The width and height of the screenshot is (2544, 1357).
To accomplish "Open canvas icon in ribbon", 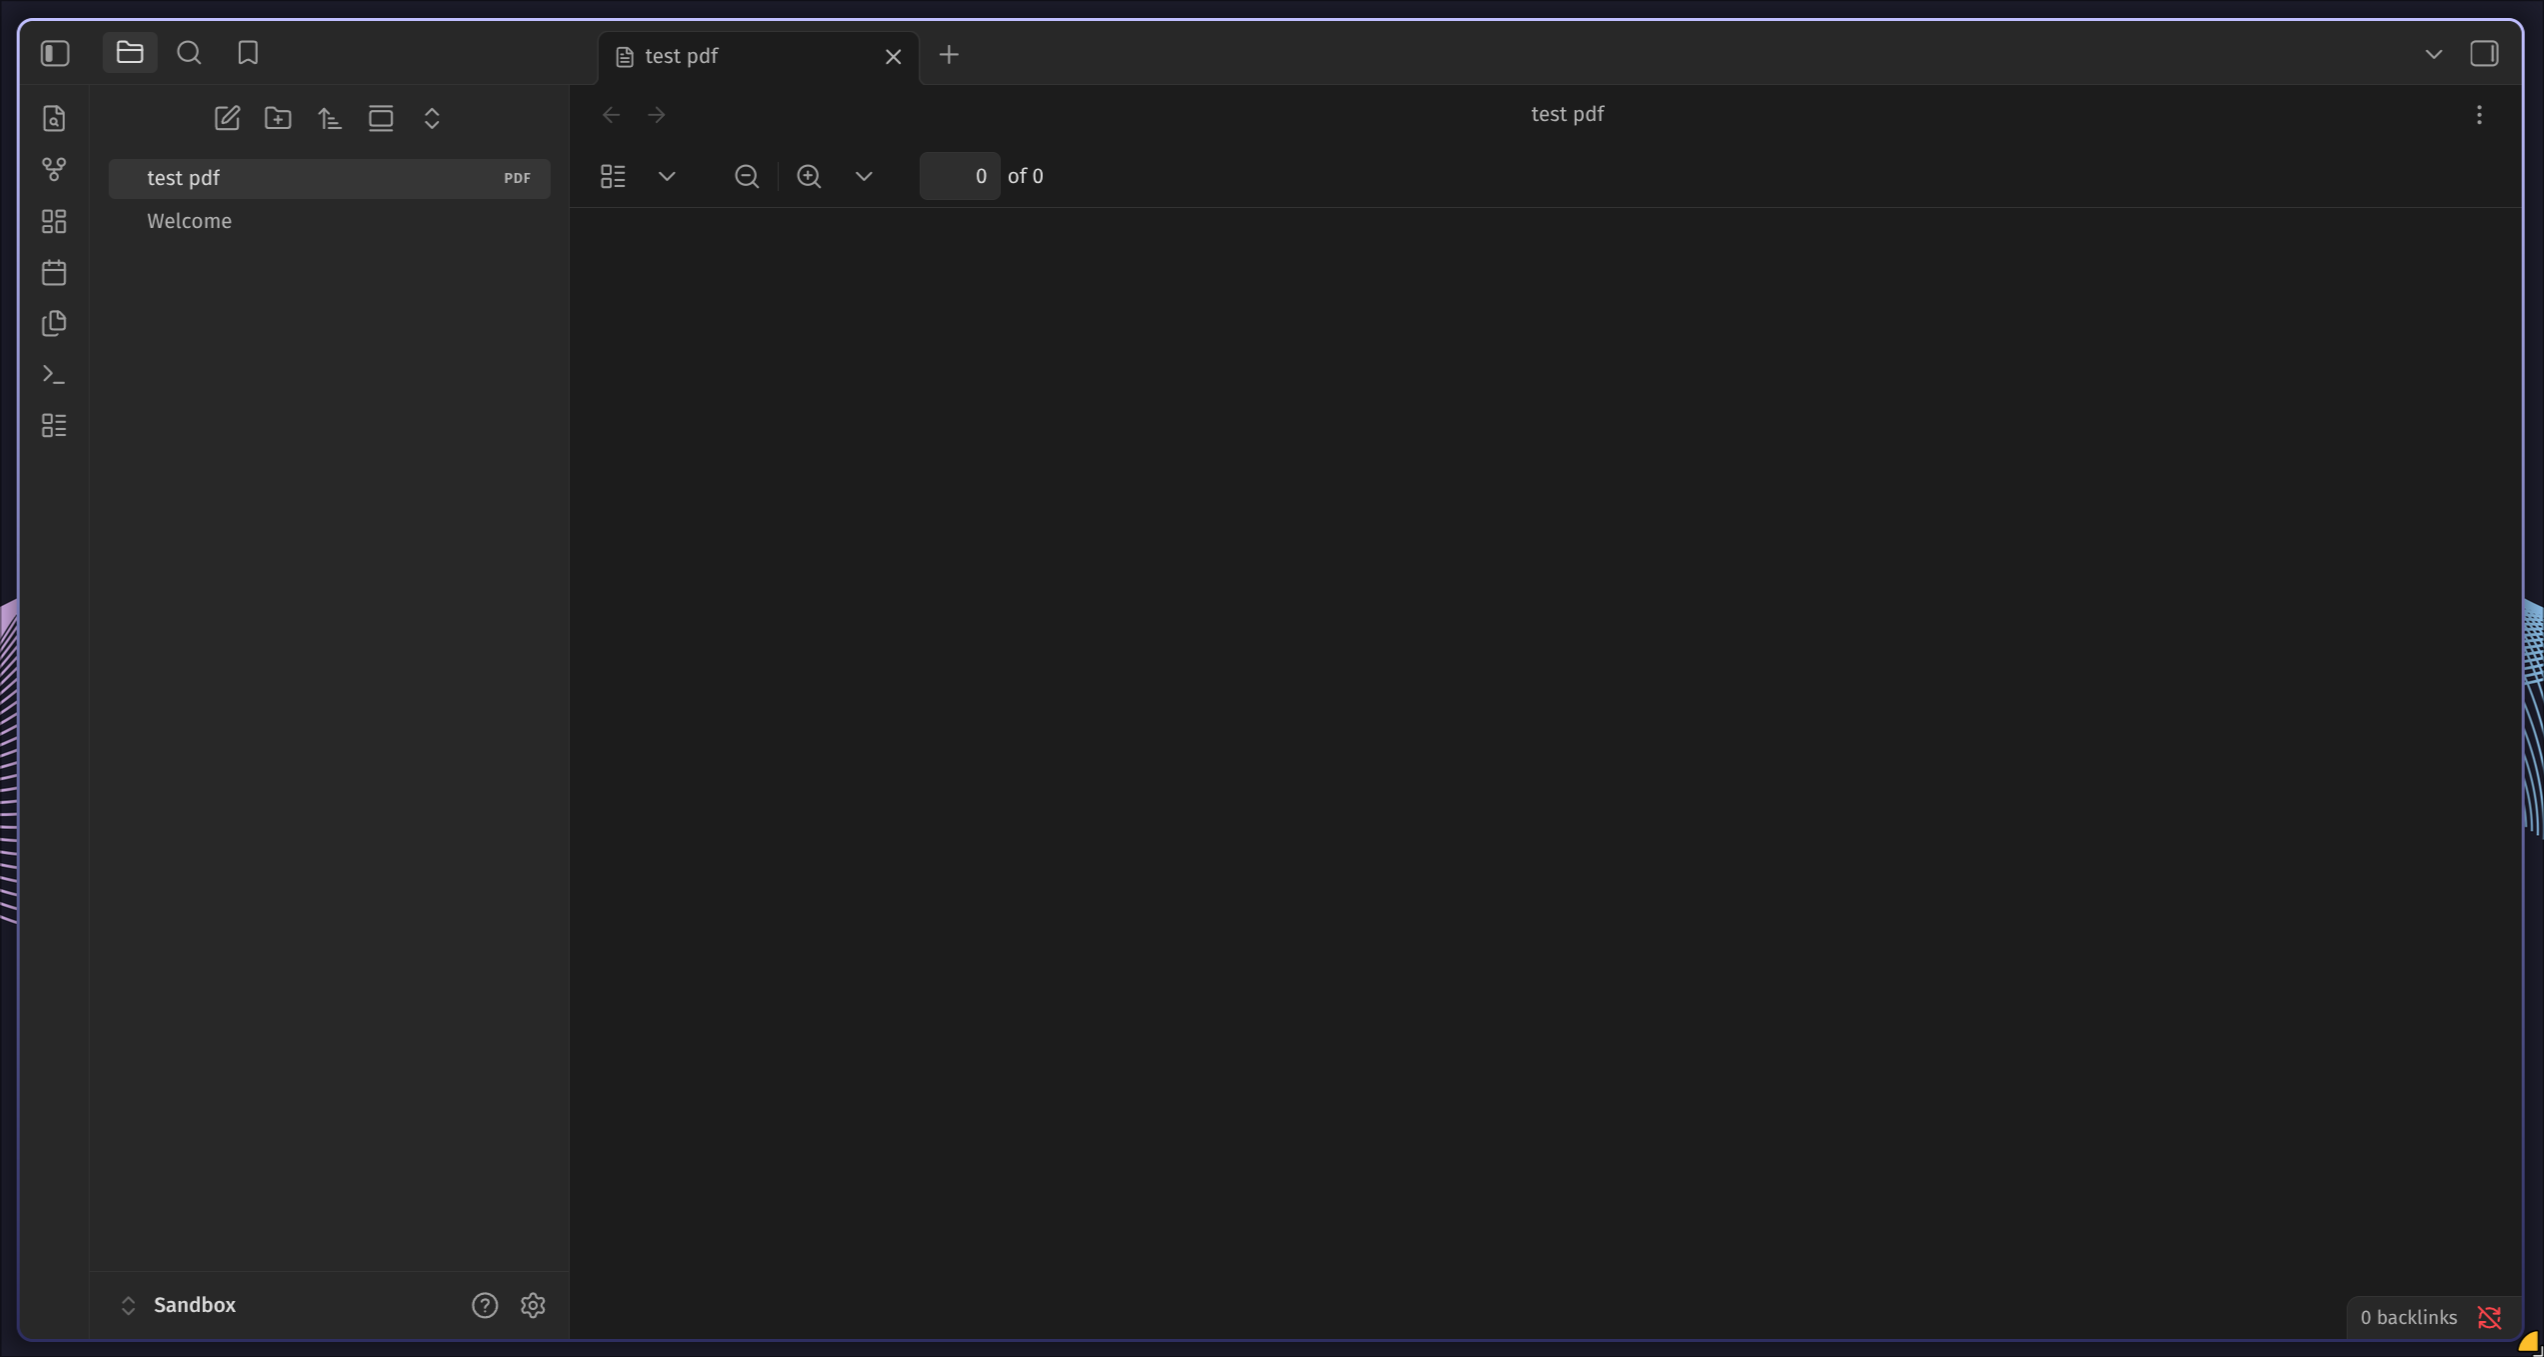I will click(54, 220).
